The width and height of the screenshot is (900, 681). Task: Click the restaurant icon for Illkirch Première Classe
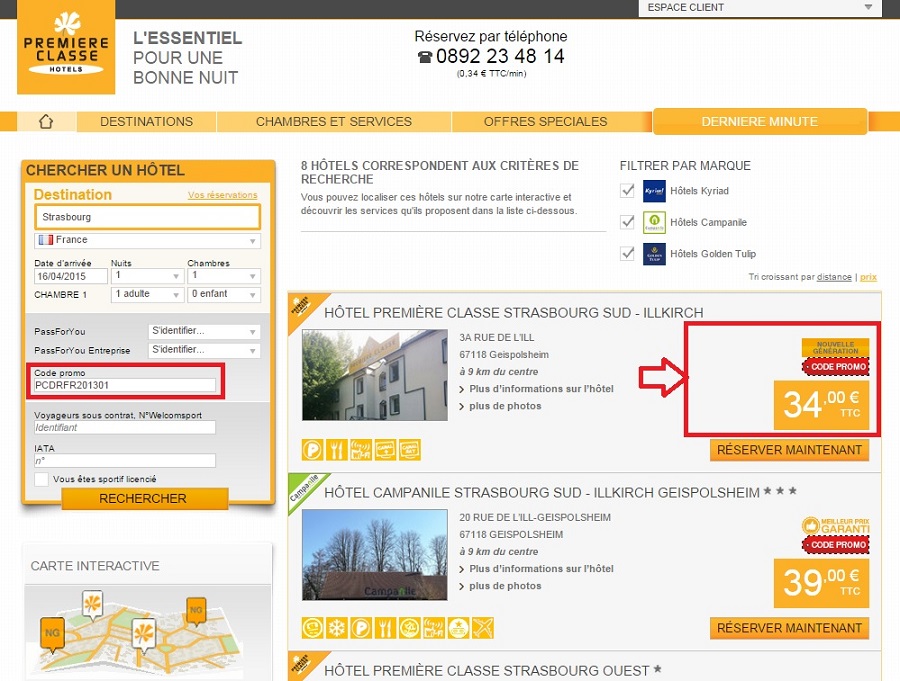pos(336,450)
